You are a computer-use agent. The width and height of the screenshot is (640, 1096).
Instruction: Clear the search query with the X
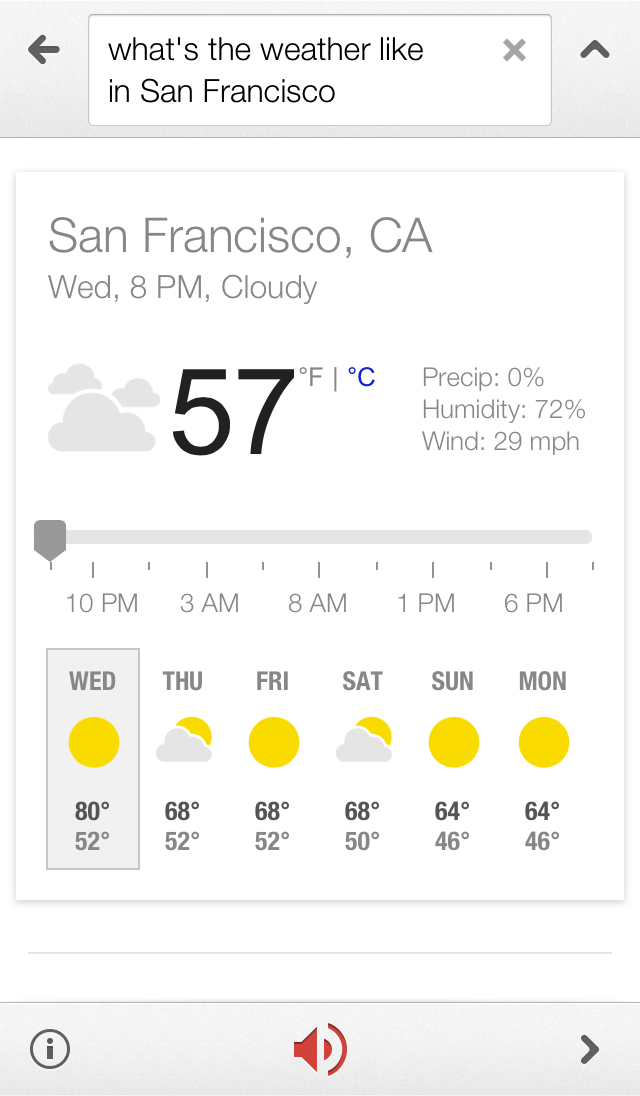click(514, 49)
